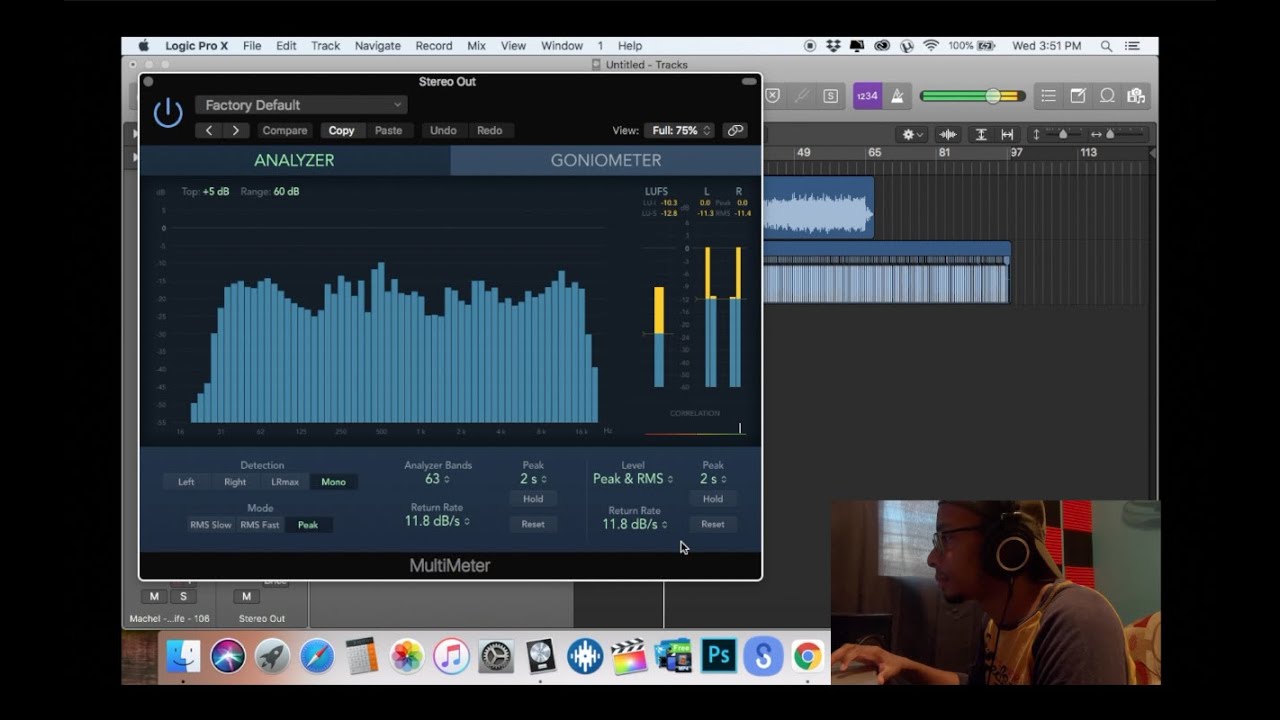Viewport: 1280px width, 720px height.
Task: Mute the Stereo Out channel strip
Action: click(x=246, y=597)
